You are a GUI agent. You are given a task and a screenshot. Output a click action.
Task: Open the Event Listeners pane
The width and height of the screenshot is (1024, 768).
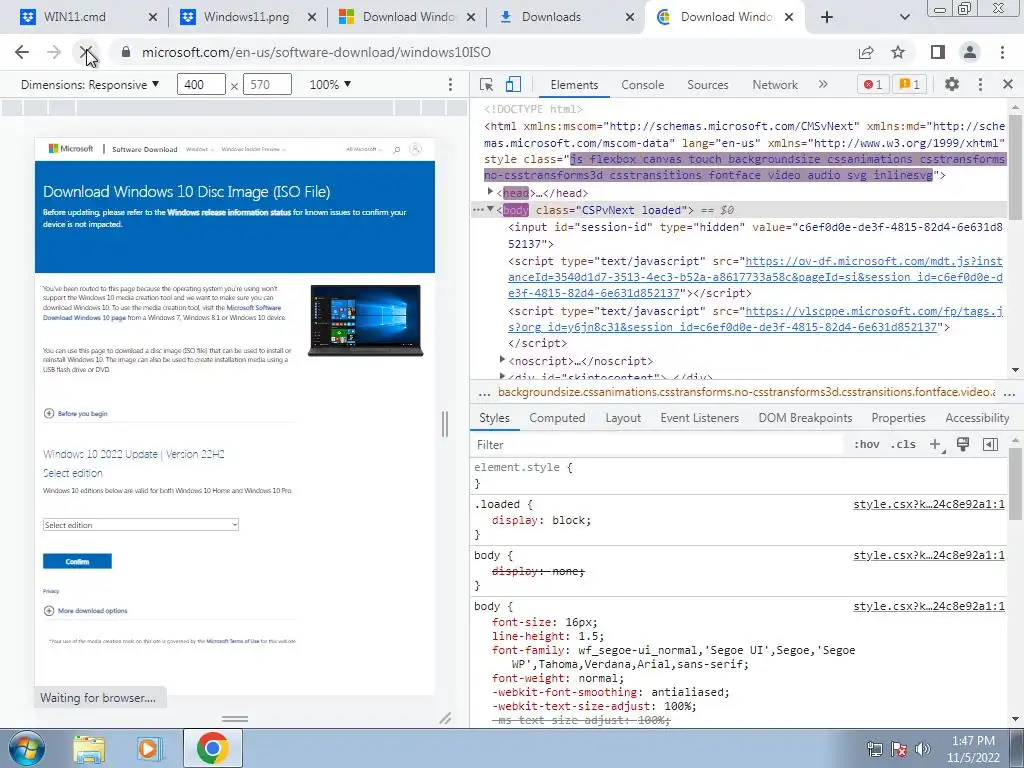pos(699,418)
